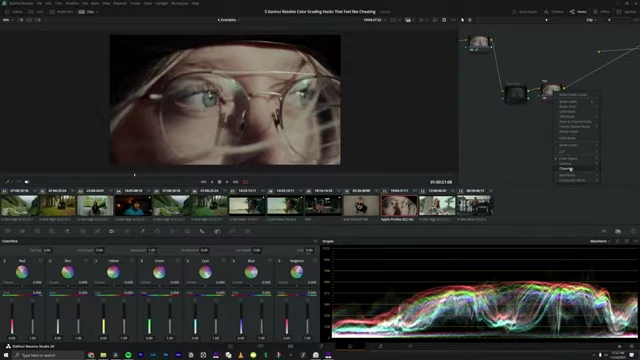The width and height of the screenshot is (640, 360).
Task: Open the Key palette icon
Action: [x=217, y=231]
